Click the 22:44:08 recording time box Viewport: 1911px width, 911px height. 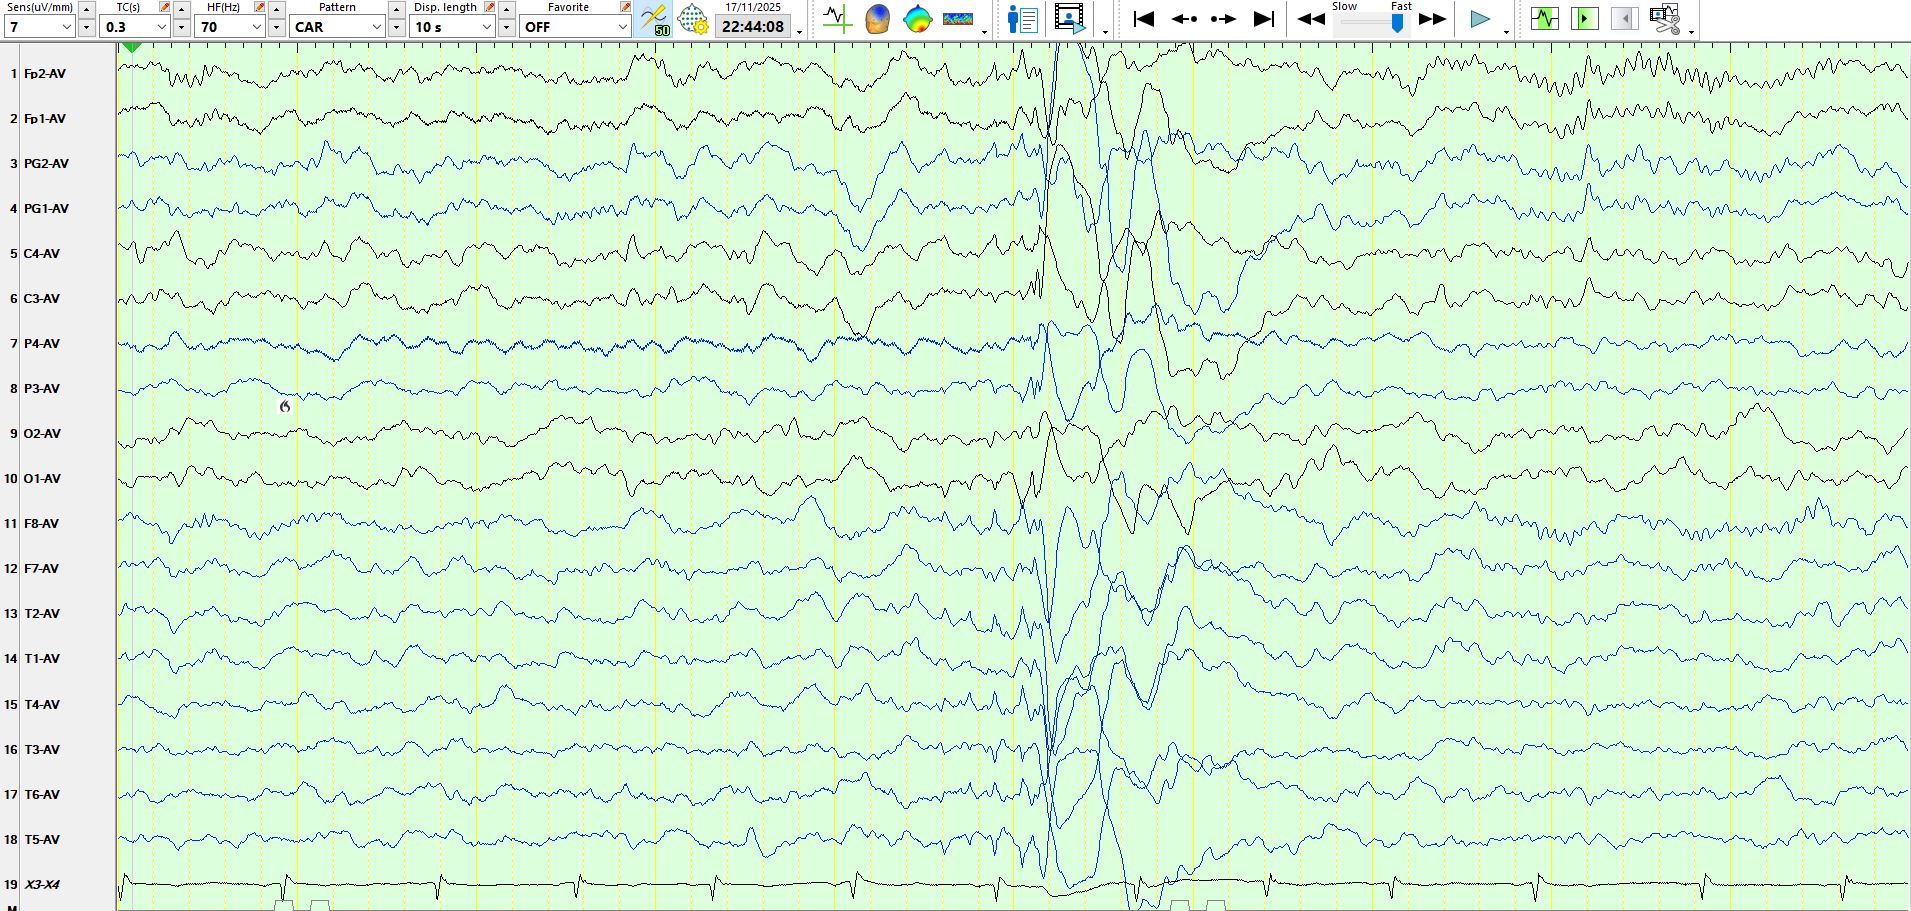pos(753,27)
